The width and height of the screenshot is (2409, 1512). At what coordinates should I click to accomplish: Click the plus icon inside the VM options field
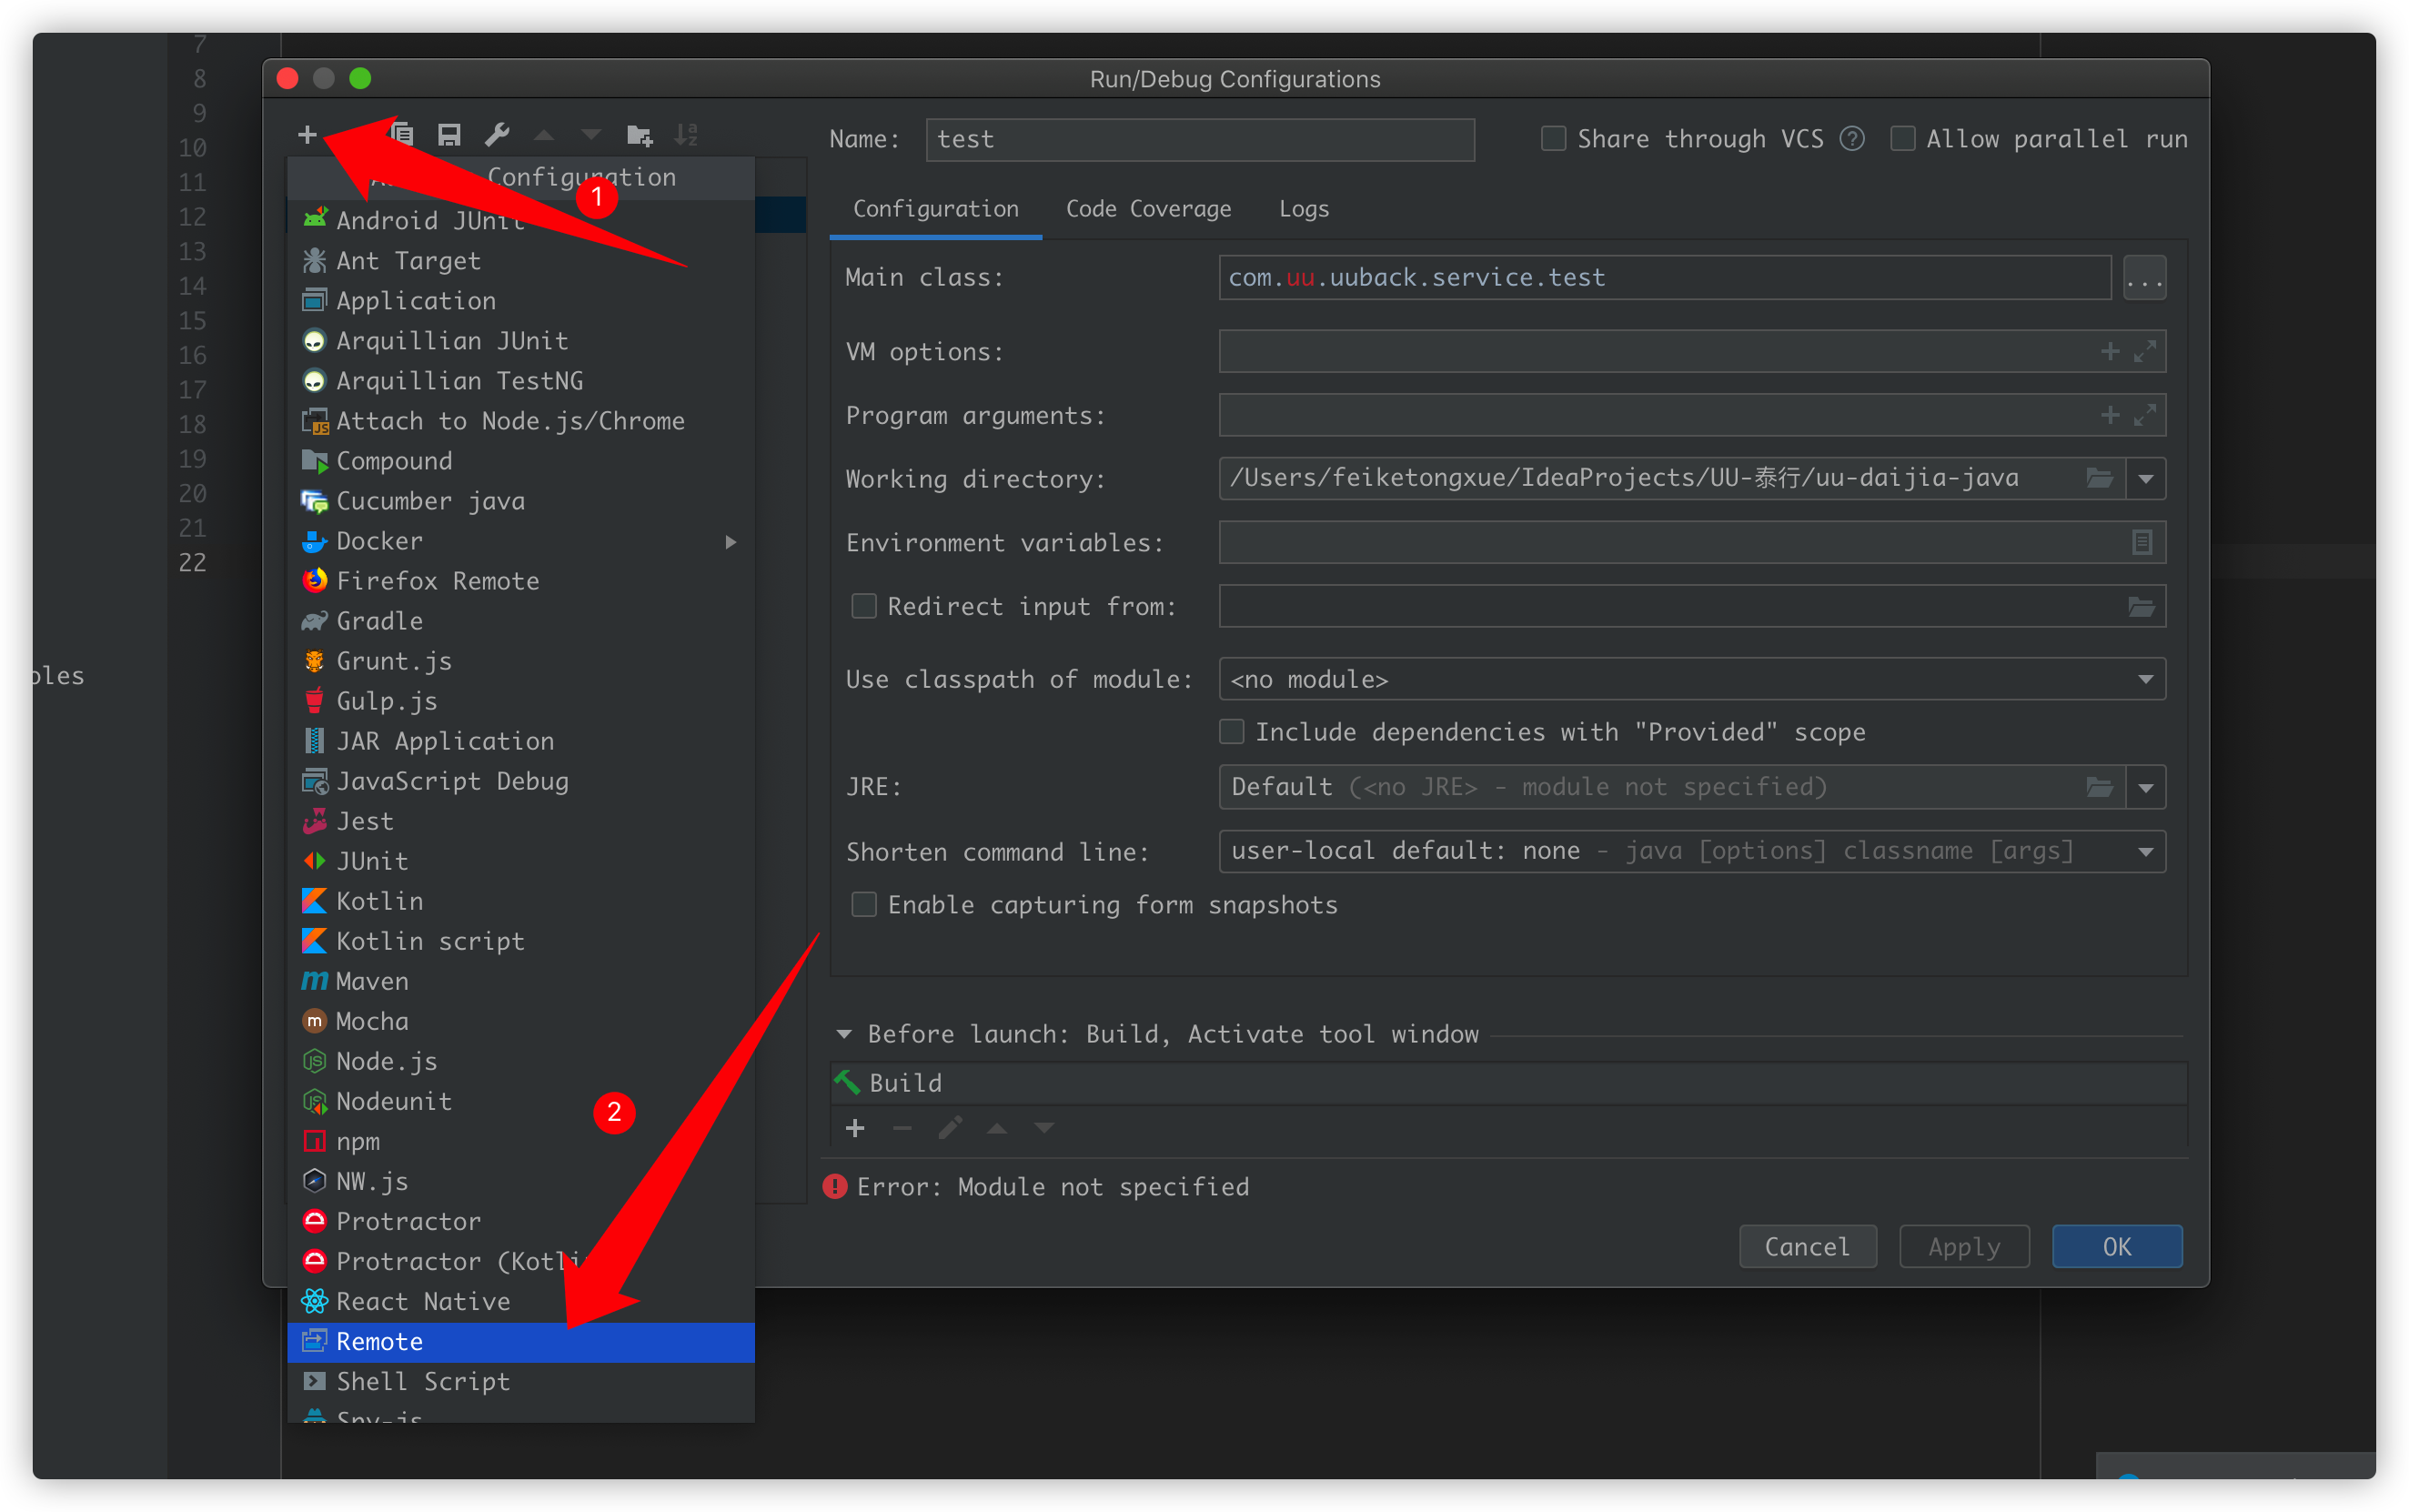[2110, 351]
